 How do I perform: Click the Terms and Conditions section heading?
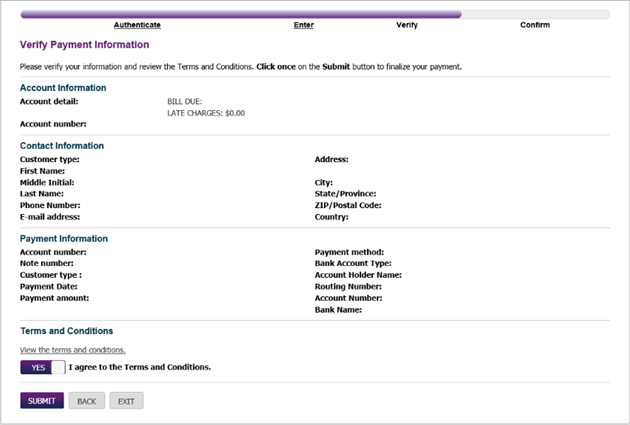coord(66,331)
